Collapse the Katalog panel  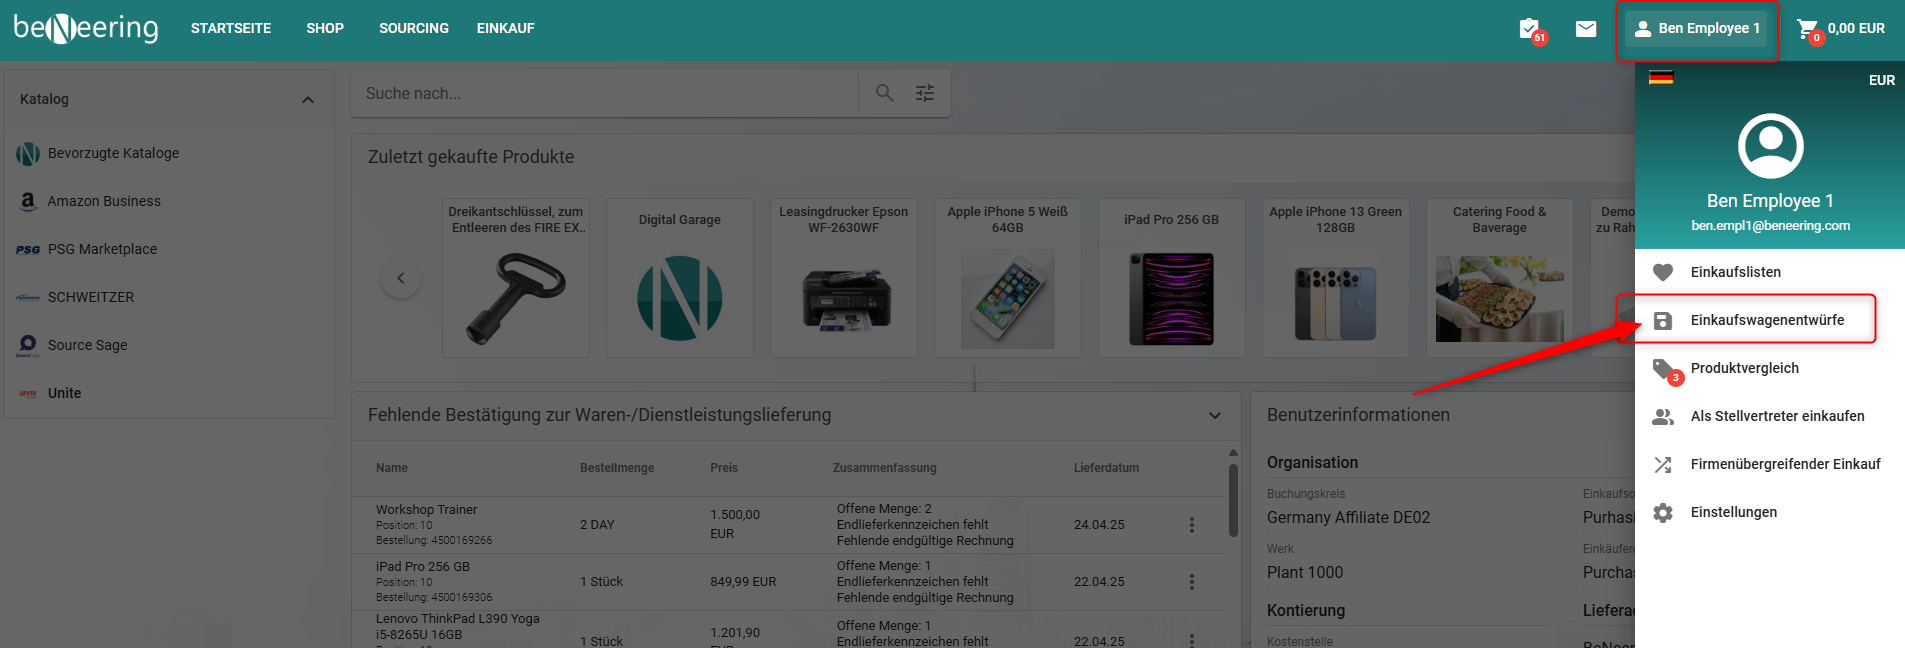click(308, 100)
